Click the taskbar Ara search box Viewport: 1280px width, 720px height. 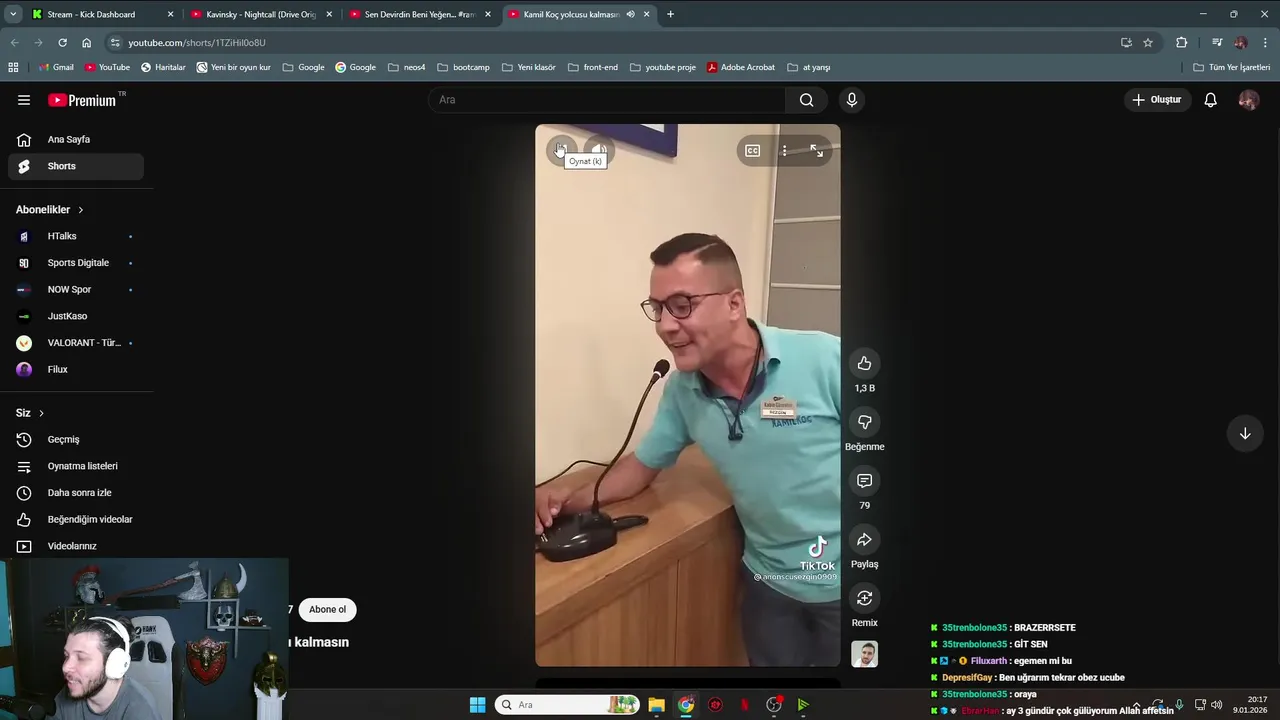point(567,705)
